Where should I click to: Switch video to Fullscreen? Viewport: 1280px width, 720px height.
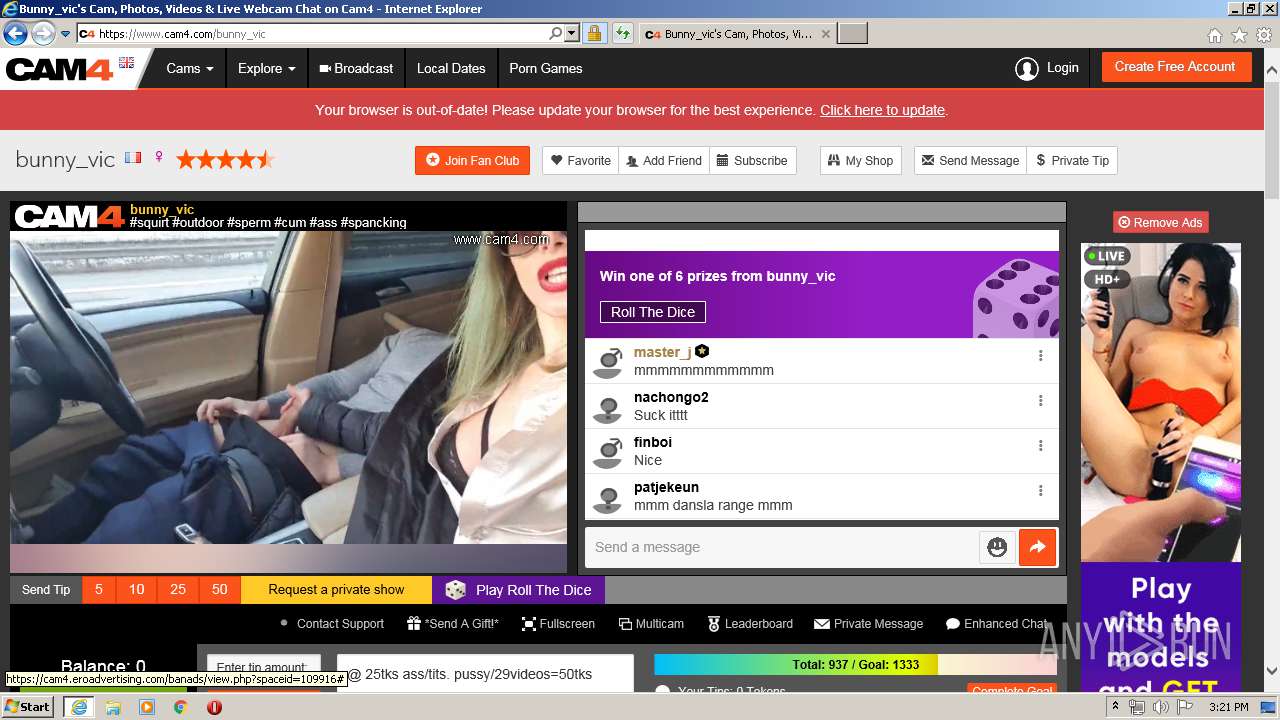(557, 624)
